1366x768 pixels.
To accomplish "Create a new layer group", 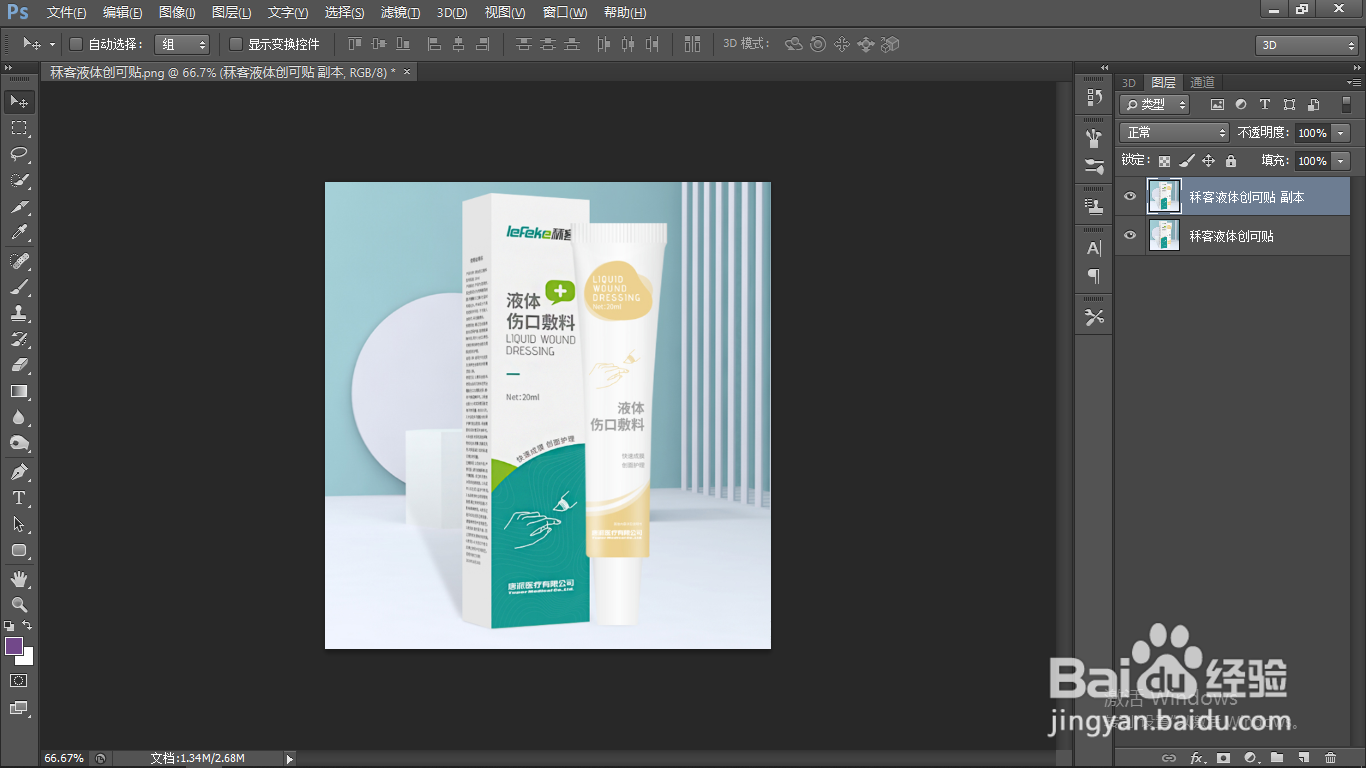I will (1277, 758).
